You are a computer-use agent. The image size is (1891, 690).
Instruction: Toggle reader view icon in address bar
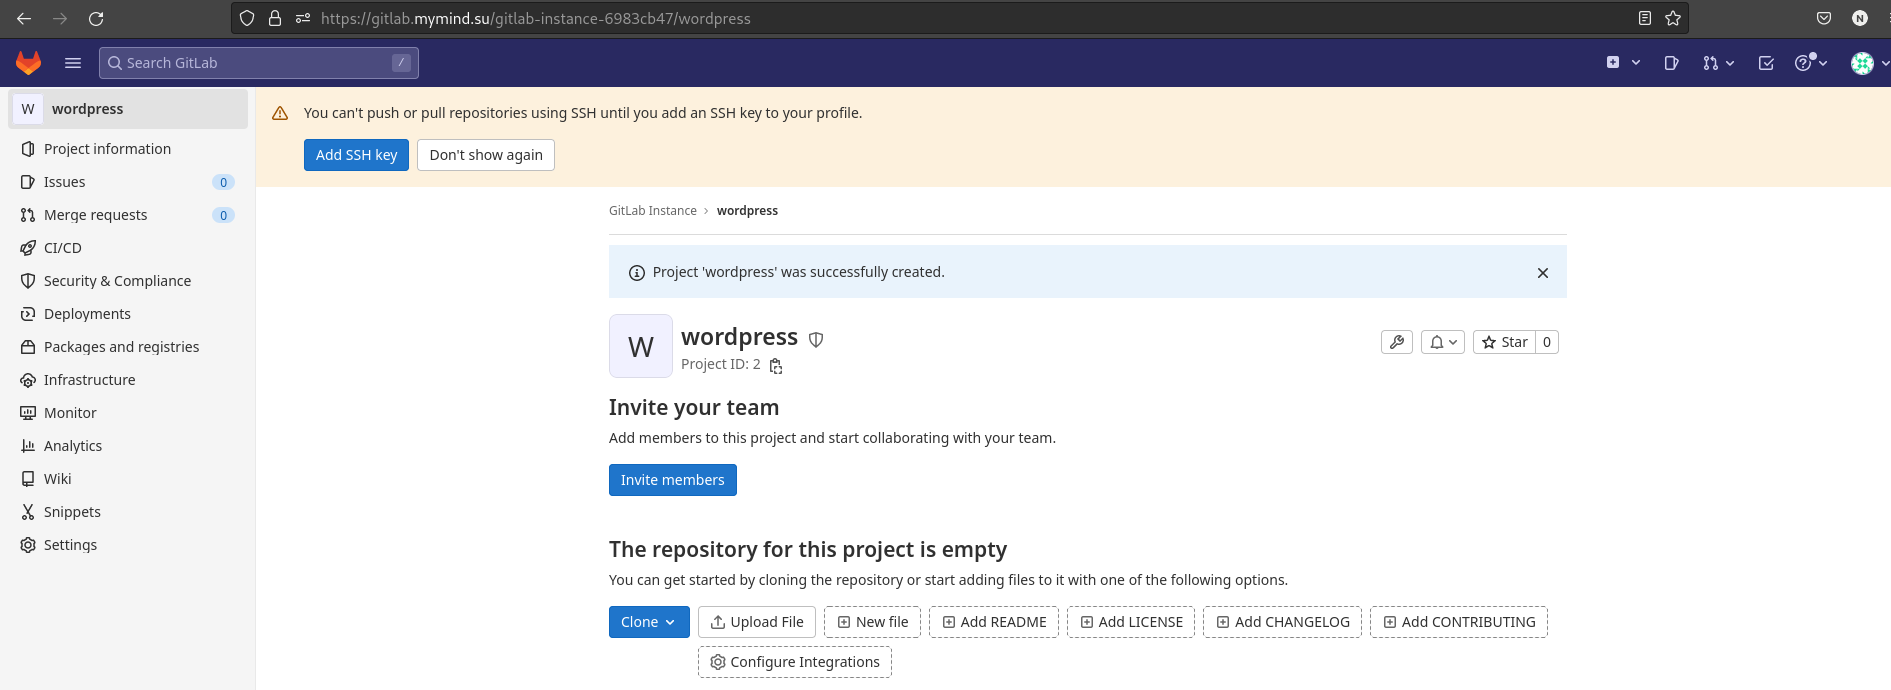[x=1645, y=18]
